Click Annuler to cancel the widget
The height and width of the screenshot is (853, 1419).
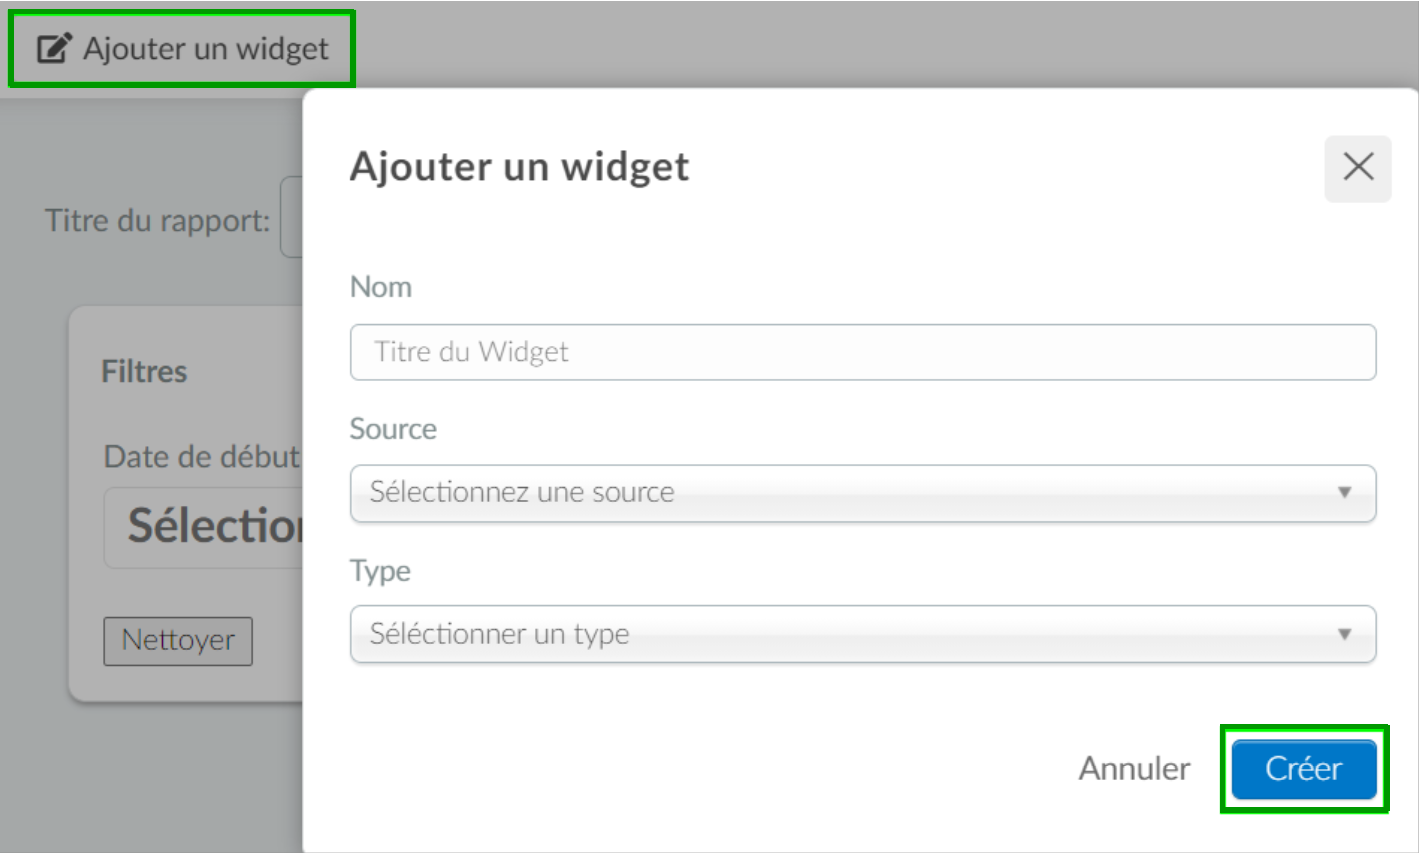coord(1134,768)
